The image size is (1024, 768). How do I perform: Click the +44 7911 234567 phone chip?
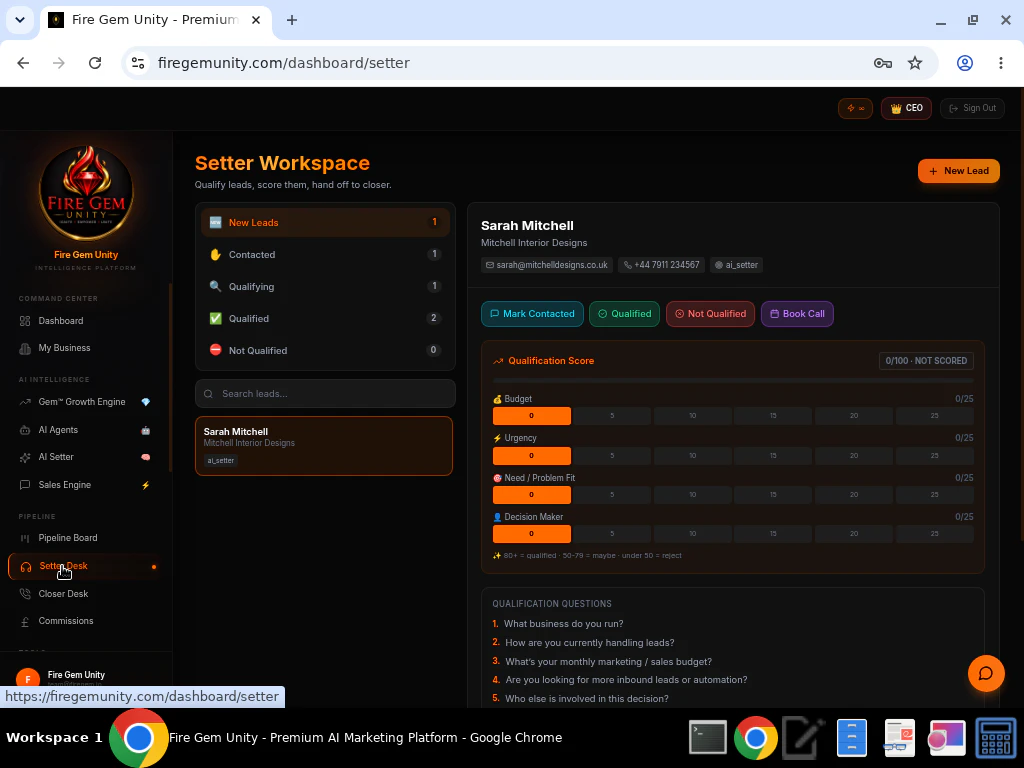[661, 265]
